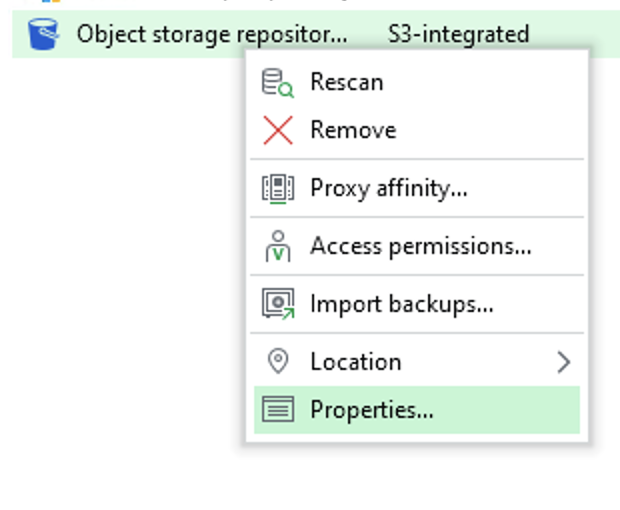The image size is (620, 510).
Task: Click the Location map pin icon
Action: pyautogui.click(x=278, y=361)
